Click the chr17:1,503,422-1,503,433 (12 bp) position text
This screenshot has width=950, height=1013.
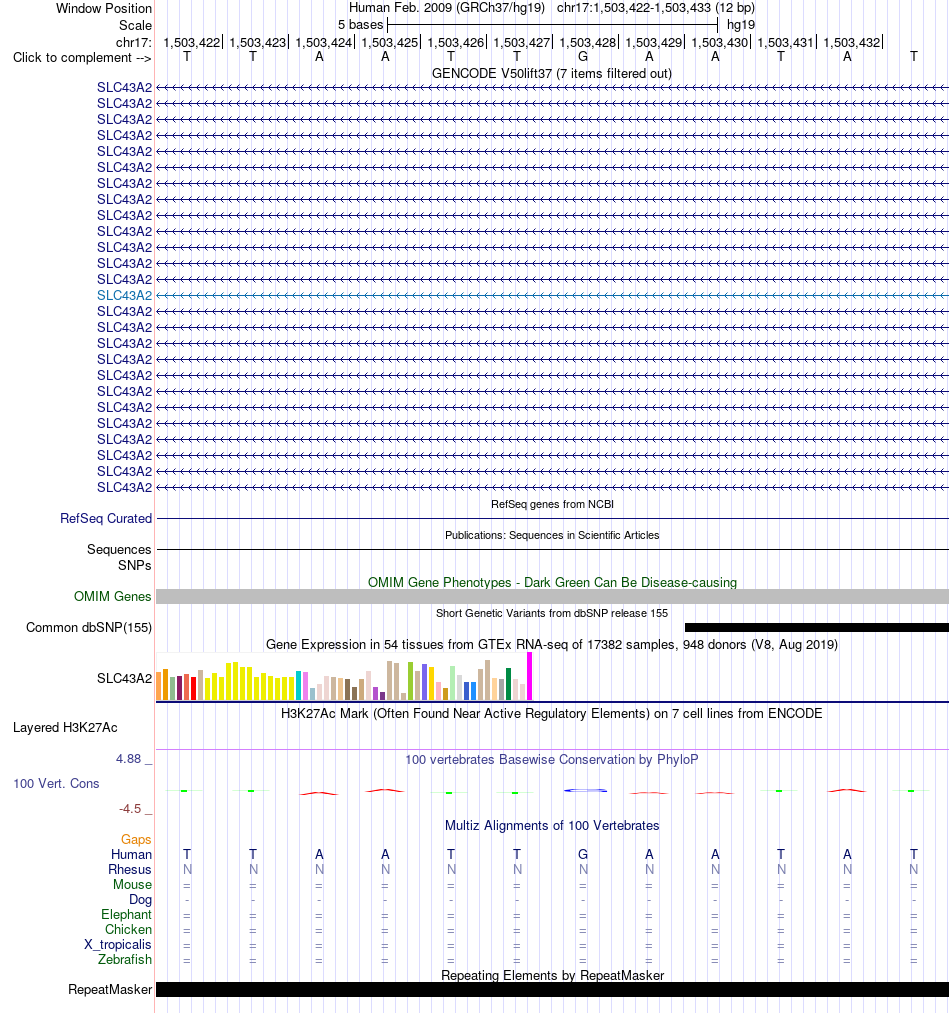point(655,8)
